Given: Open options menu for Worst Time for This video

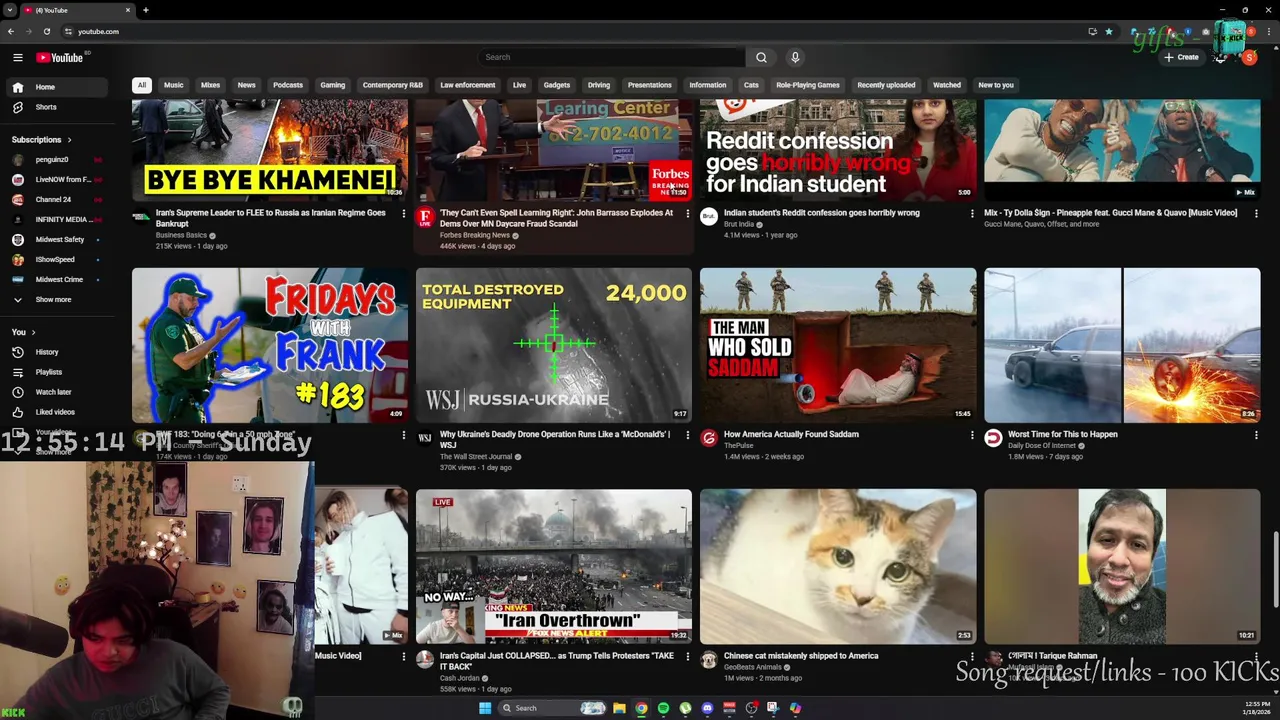Looking at the screenshot, I should 1256,435.
